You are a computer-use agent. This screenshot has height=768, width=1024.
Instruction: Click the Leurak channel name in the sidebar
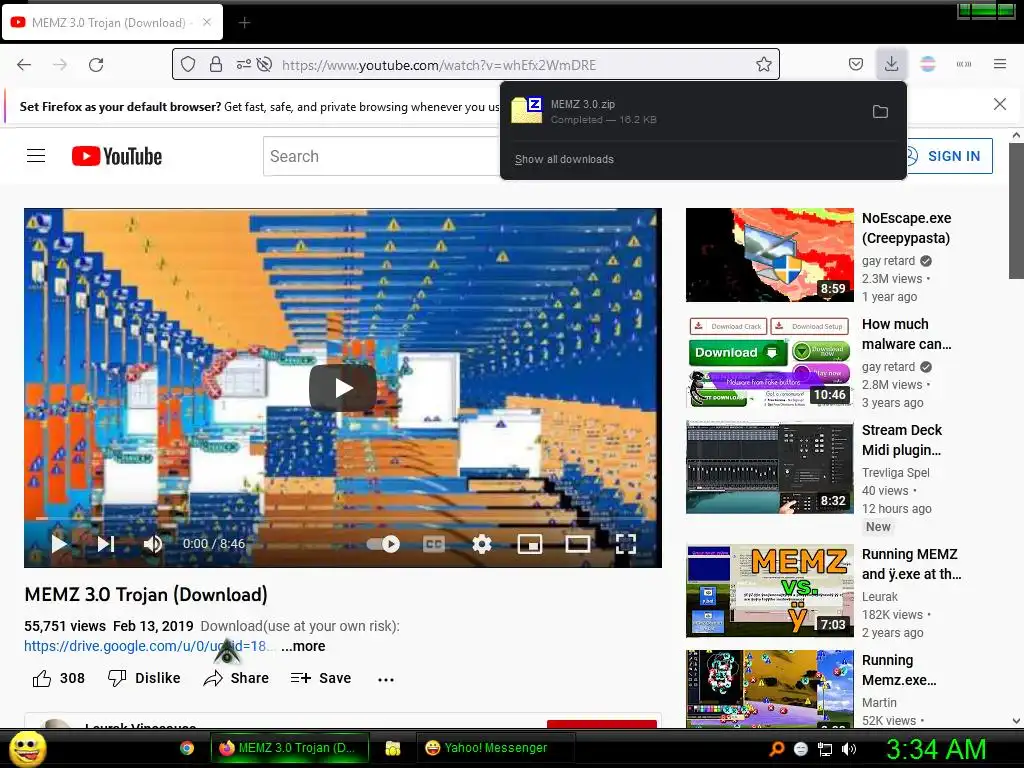click(x=880, y=596)
